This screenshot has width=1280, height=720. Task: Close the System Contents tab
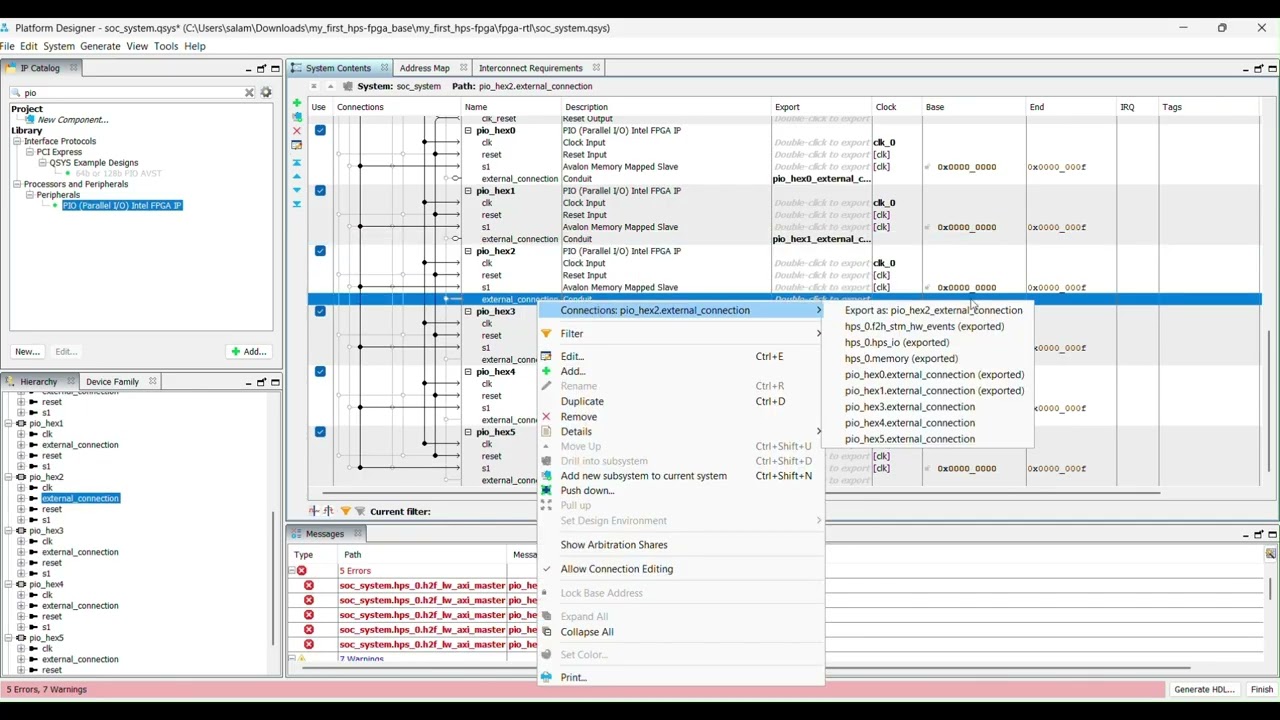click(x=384, y=68)
